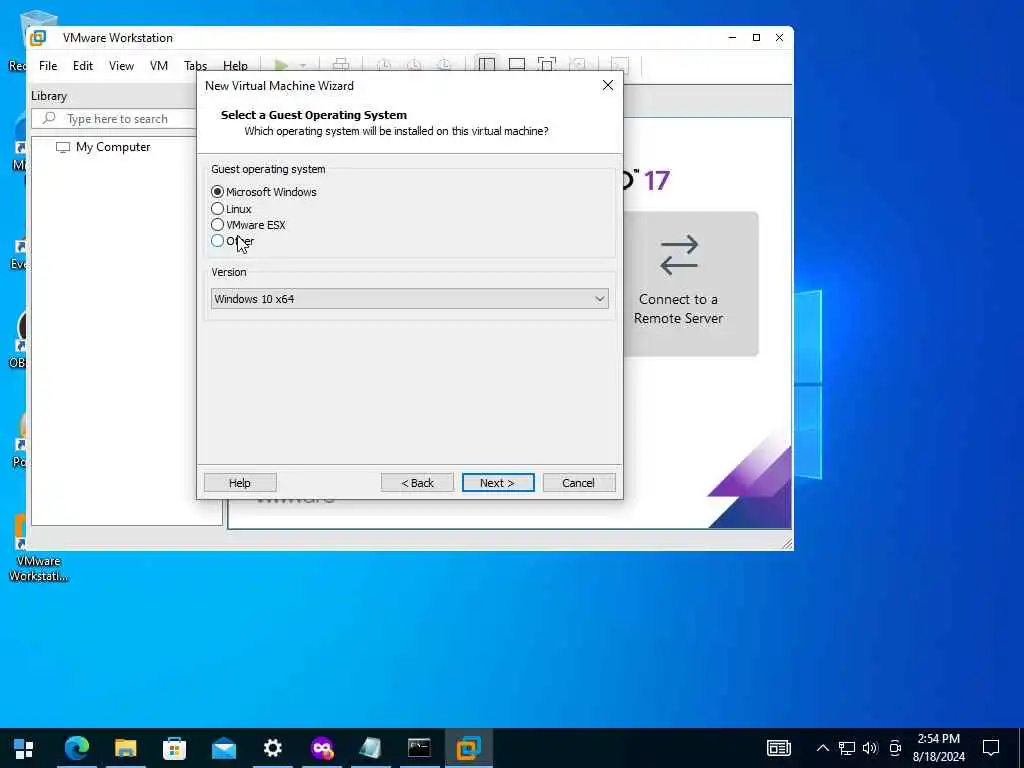Click the green Power On toolbar icon
The width and height of the screenshot is (1024, 768).
click(281, 65)
